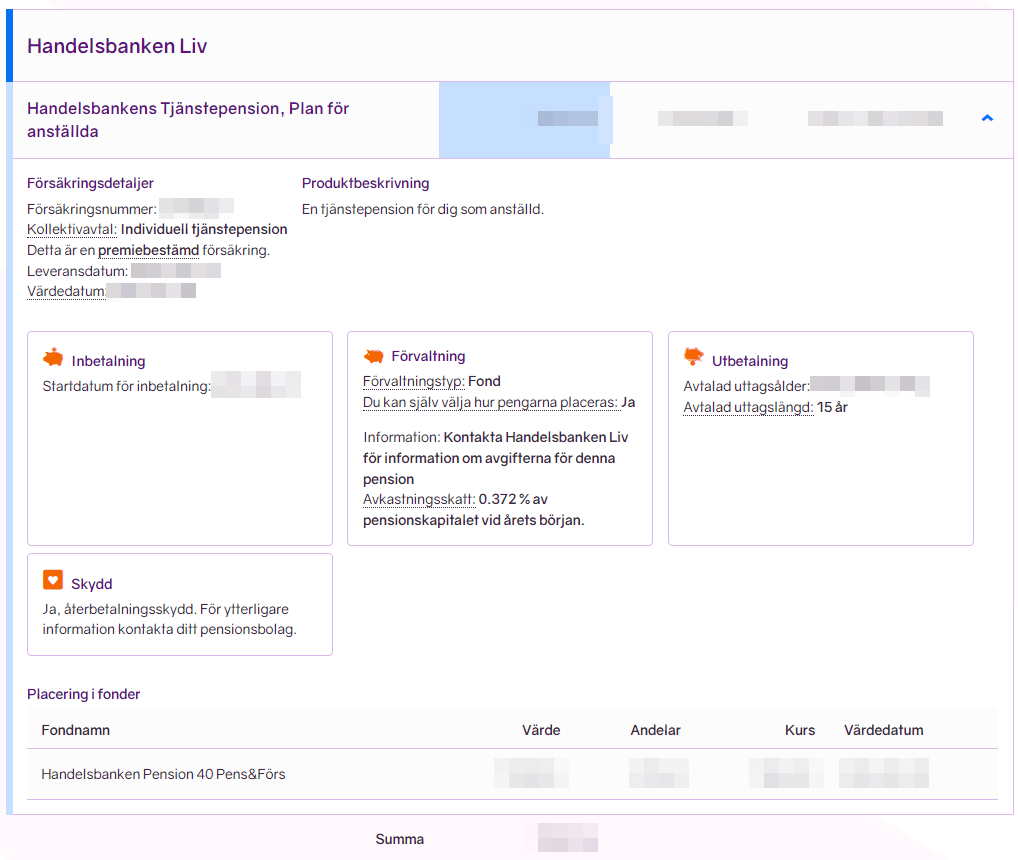The image size is (1018, 860).
Task: Click the Skydd heart icon
Action: [53, 581]
